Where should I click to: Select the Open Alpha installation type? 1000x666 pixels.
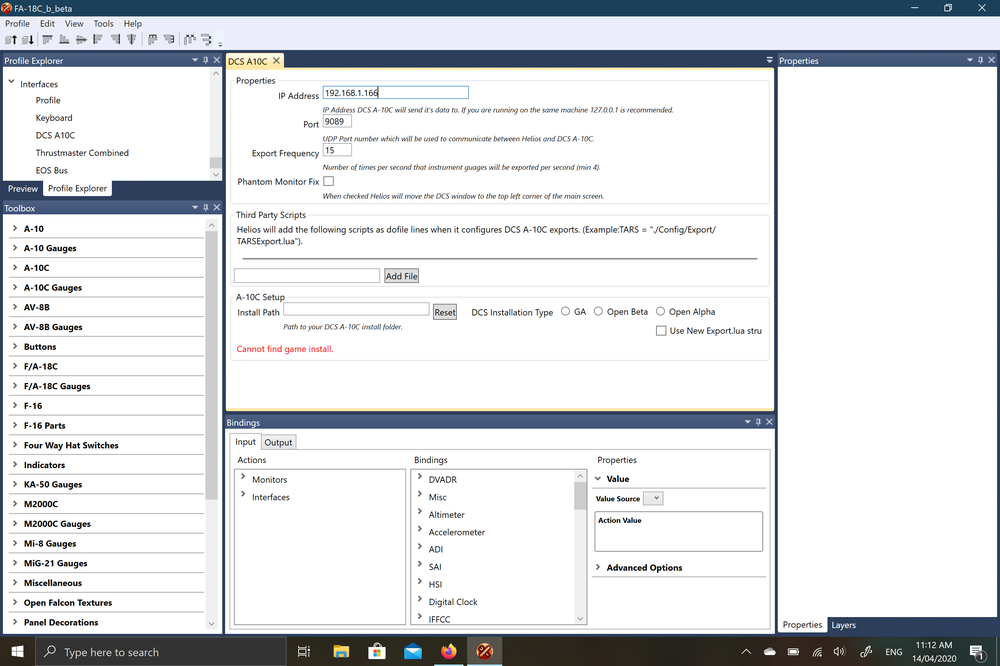click(x=661, y=311)
